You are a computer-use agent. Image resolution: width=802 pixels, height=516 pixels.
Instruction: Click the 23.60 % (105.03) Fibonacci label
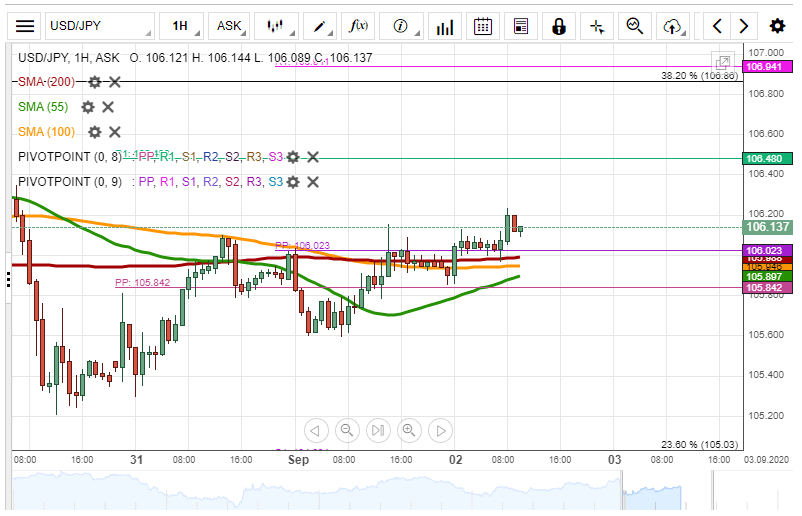pyautogui.click(x=699, y=444)
